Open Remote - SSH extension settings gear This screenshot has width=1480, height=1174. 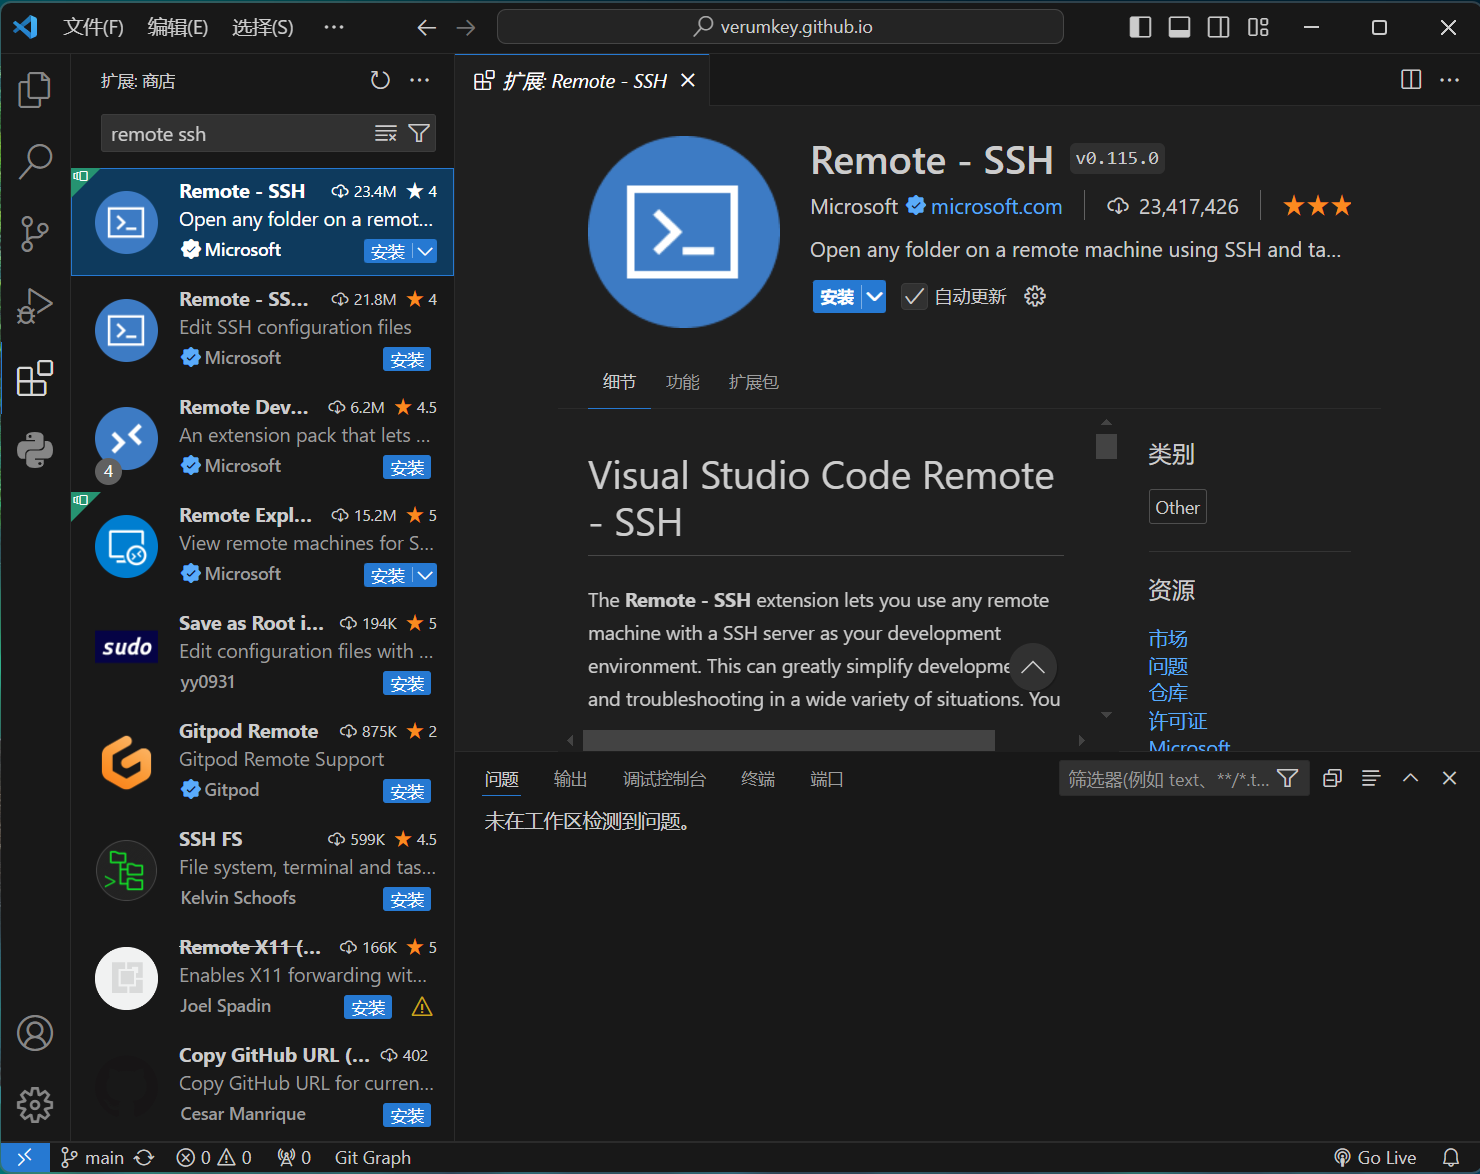pos(1035,296)
